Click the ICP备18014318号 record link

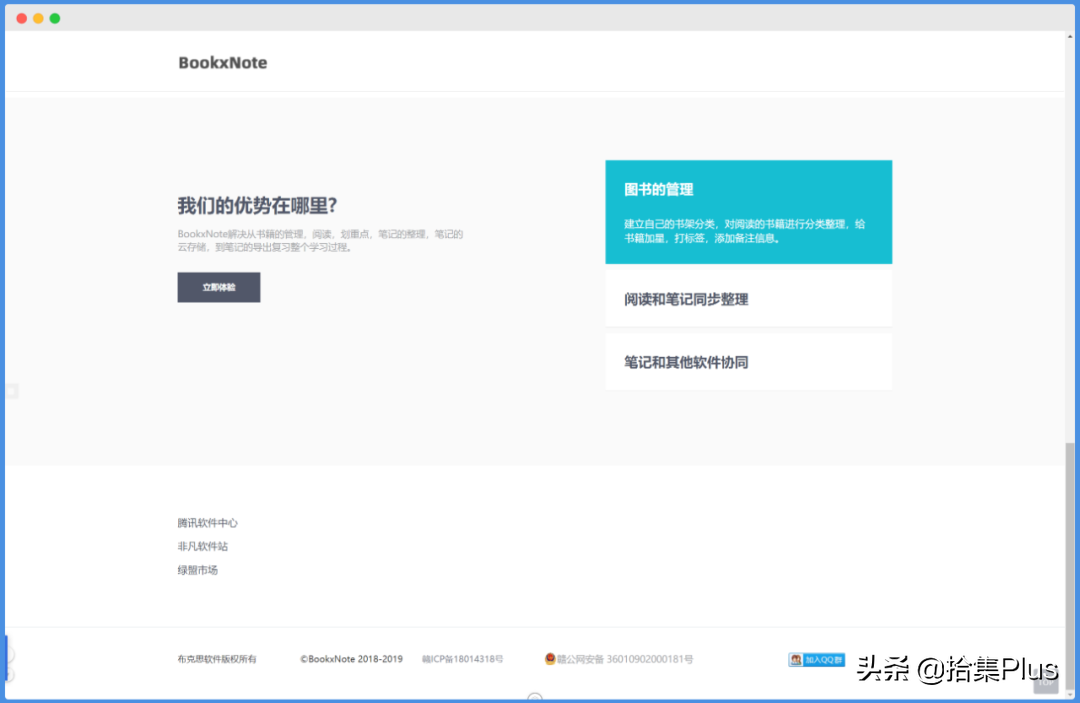[462, 659]
